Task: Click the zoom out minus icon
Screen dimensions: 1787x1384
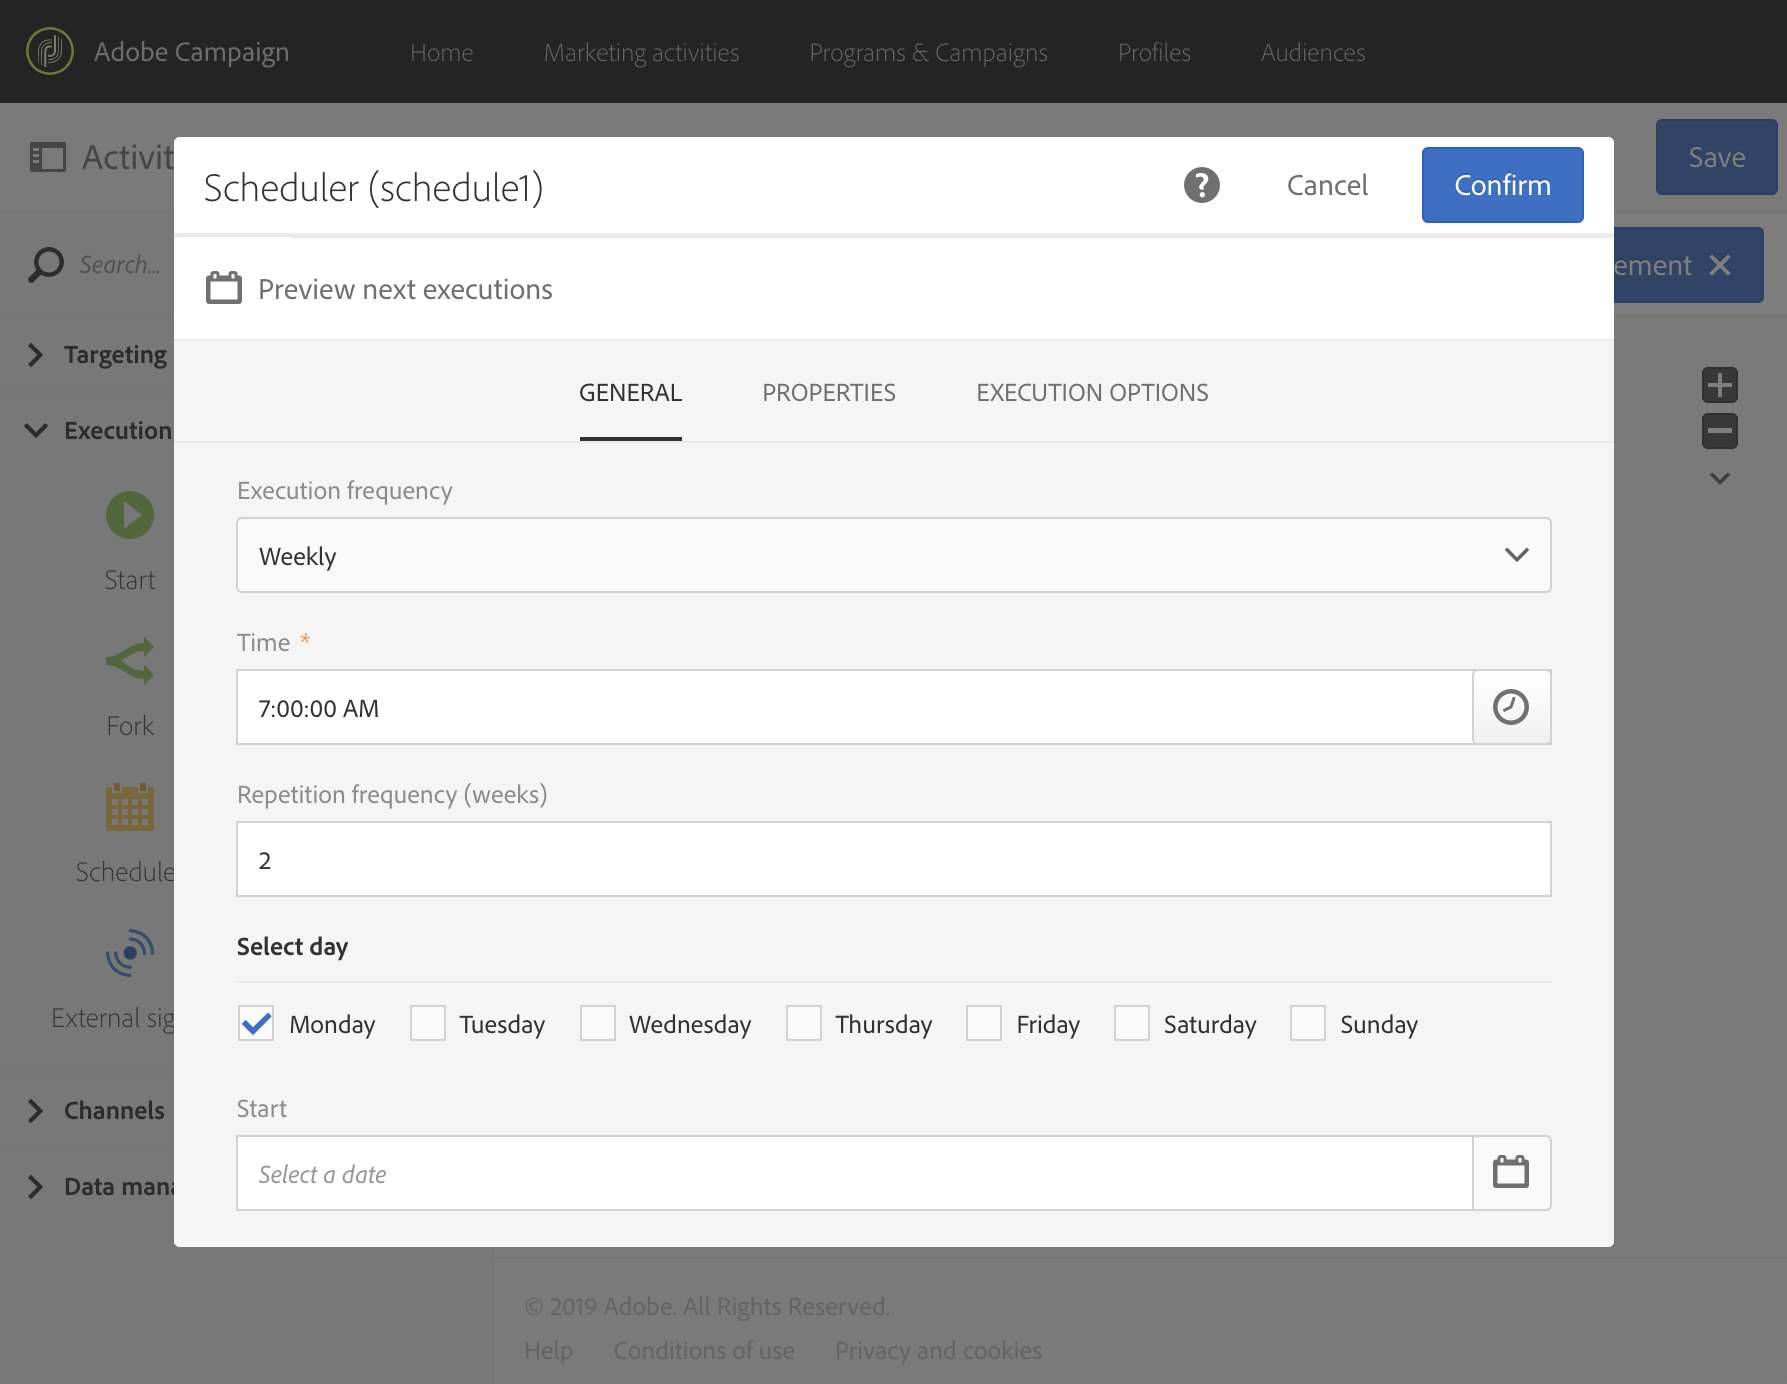Action: click(1719, 431)
